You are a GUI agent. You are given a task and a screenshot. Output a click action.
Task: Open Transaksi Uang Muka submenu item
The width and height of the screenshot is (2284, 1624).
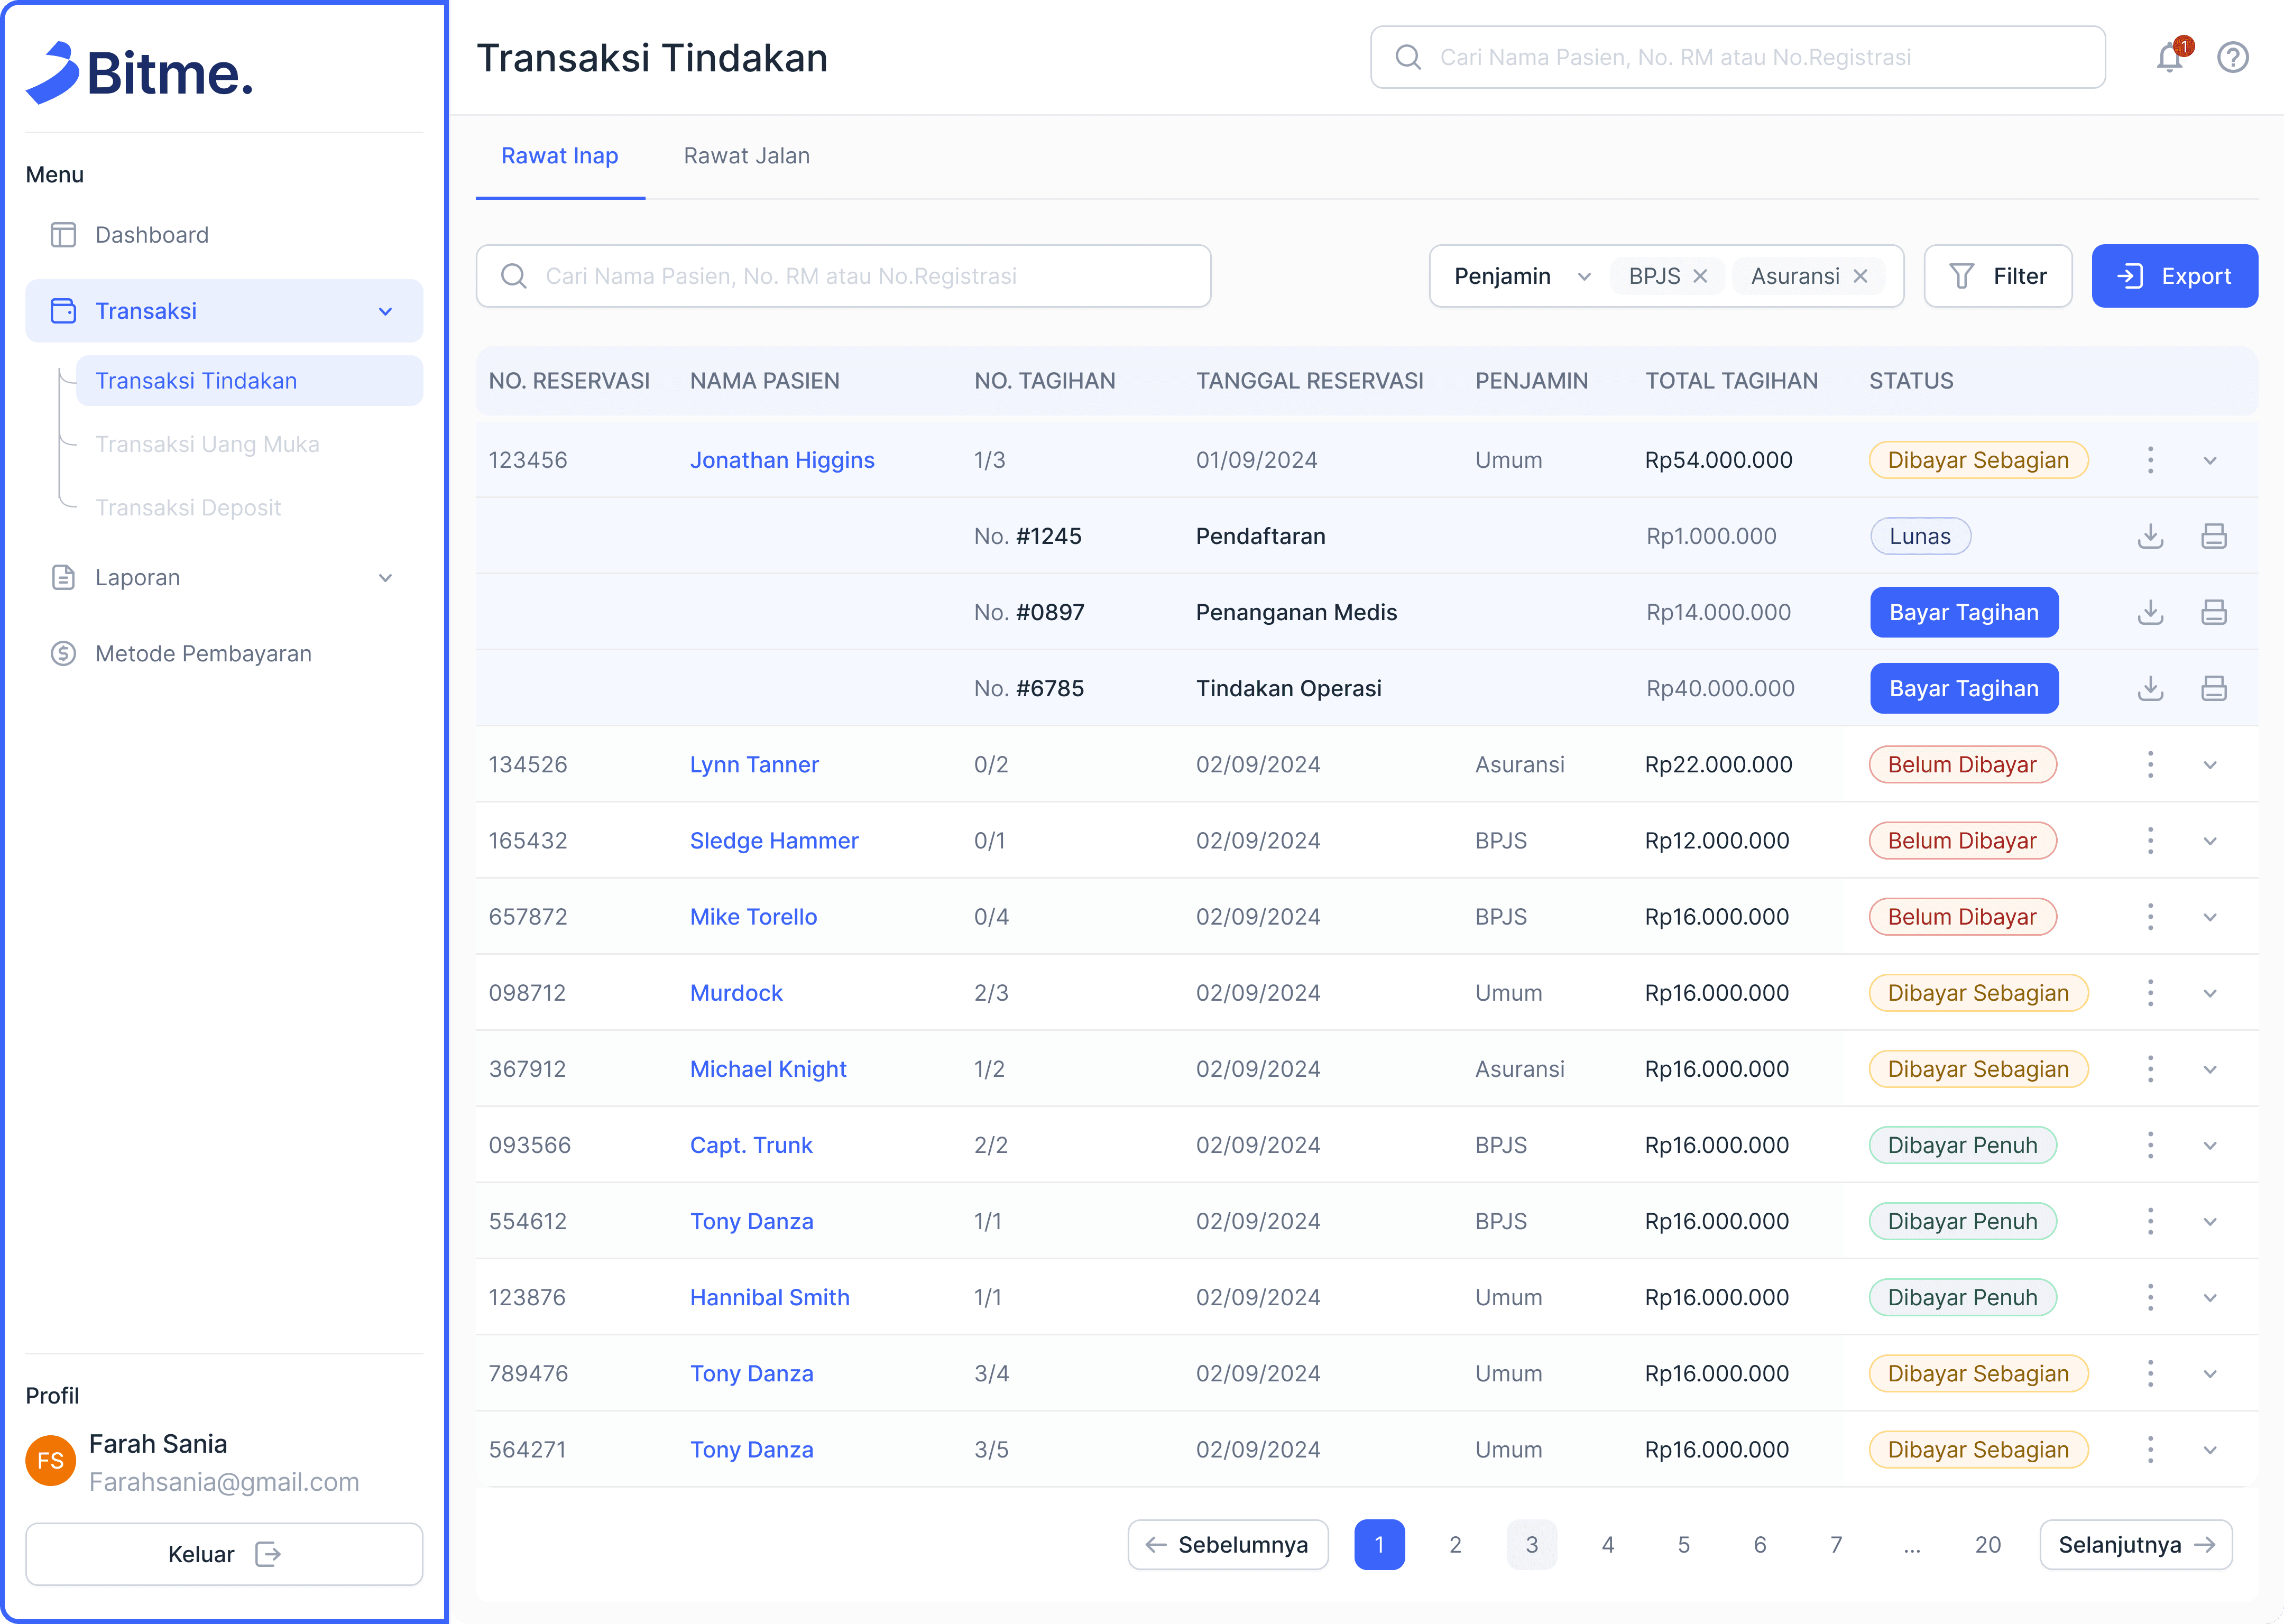click(207, 444)
